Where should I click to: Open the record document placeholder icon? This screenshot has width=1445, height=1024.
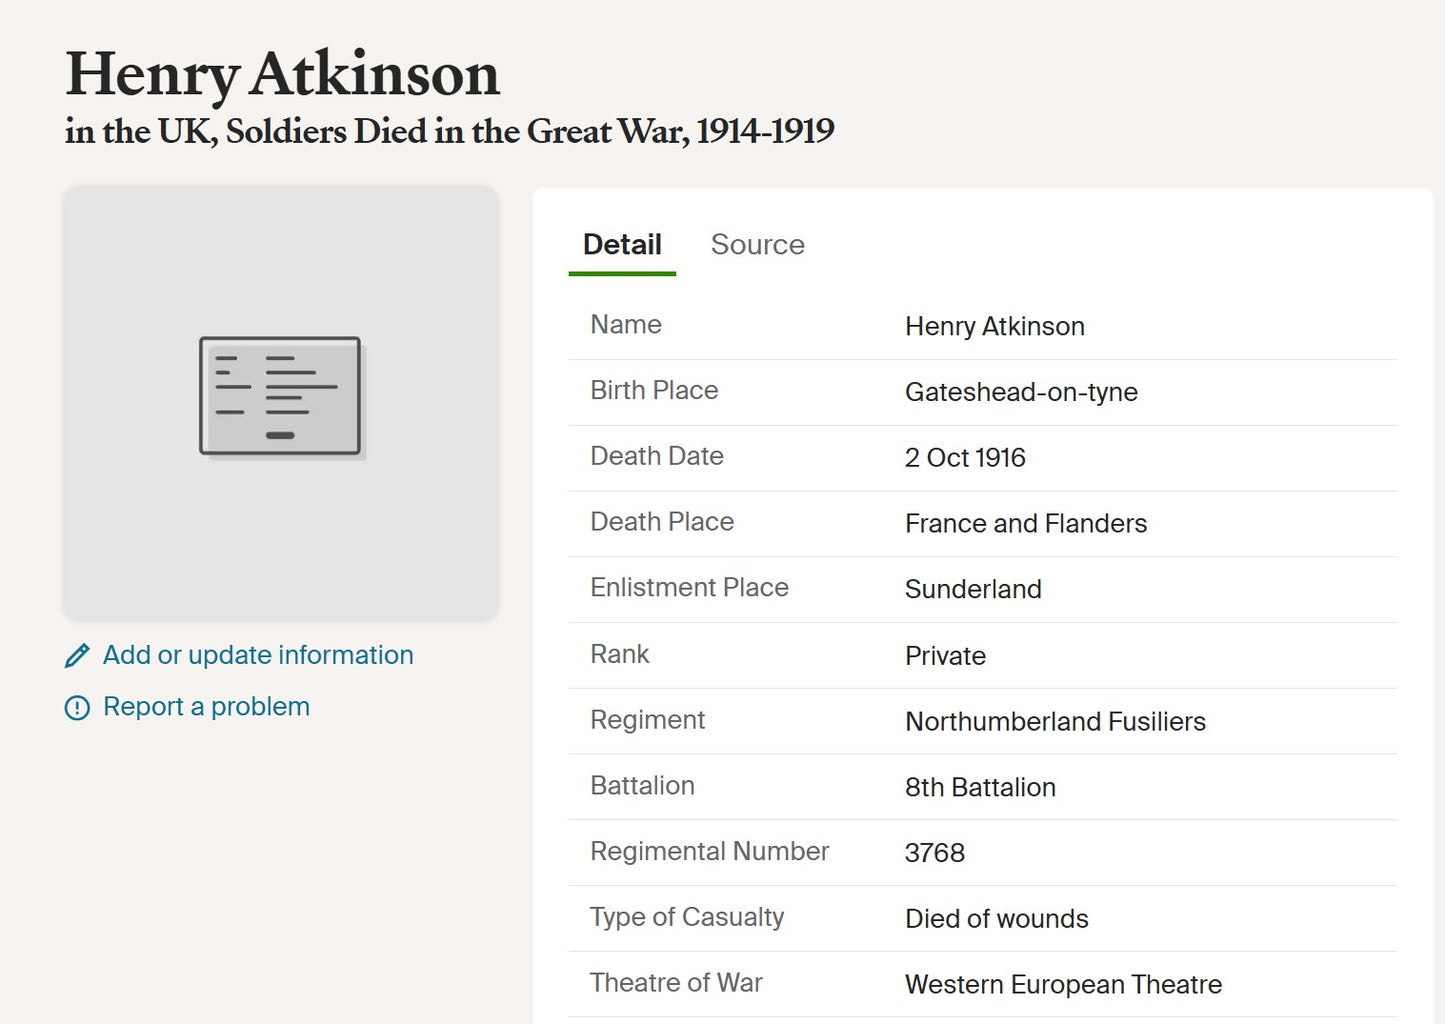[x=281, y=396]
